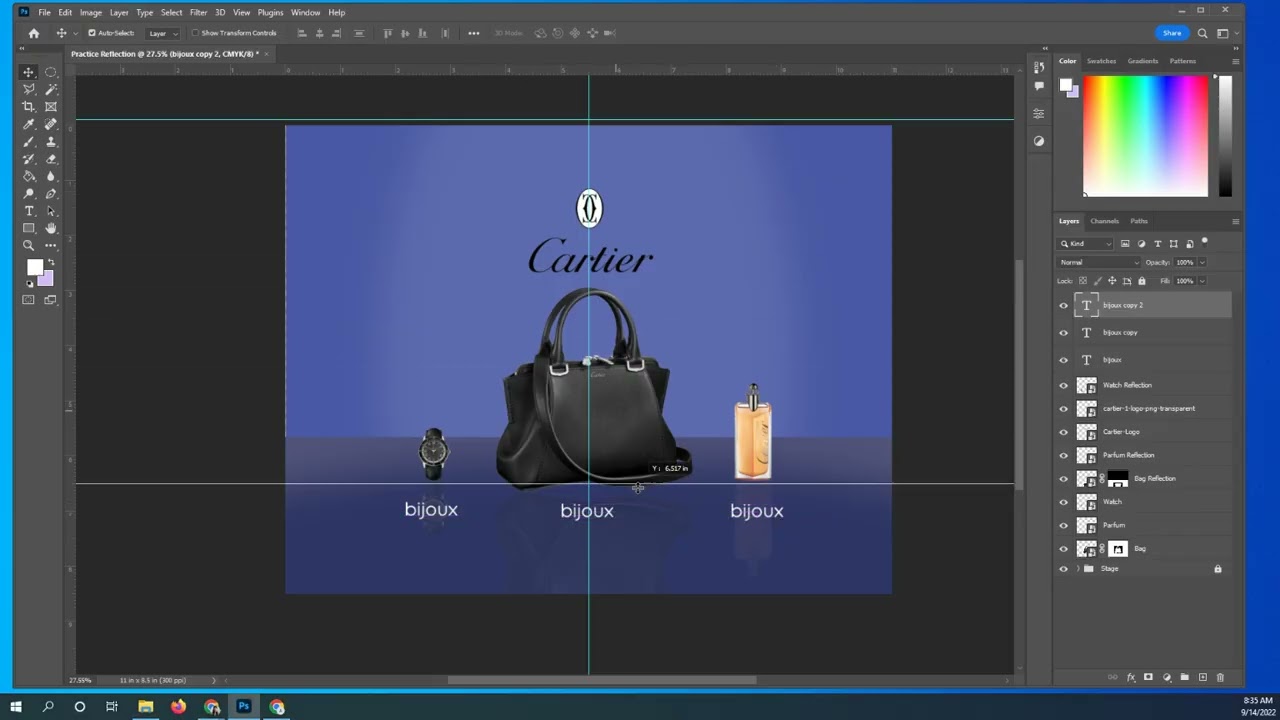Hide the Bag Reflection layer
The image size is (1280, 720).
click(1064, 479)
